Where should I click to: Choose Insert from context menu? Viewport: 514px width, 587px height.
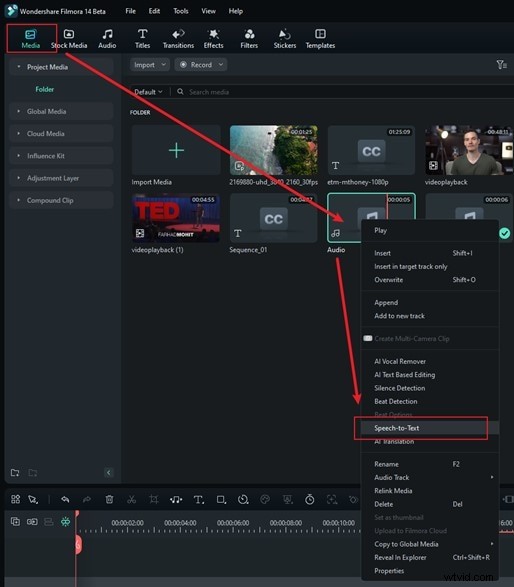pos(430,253)
